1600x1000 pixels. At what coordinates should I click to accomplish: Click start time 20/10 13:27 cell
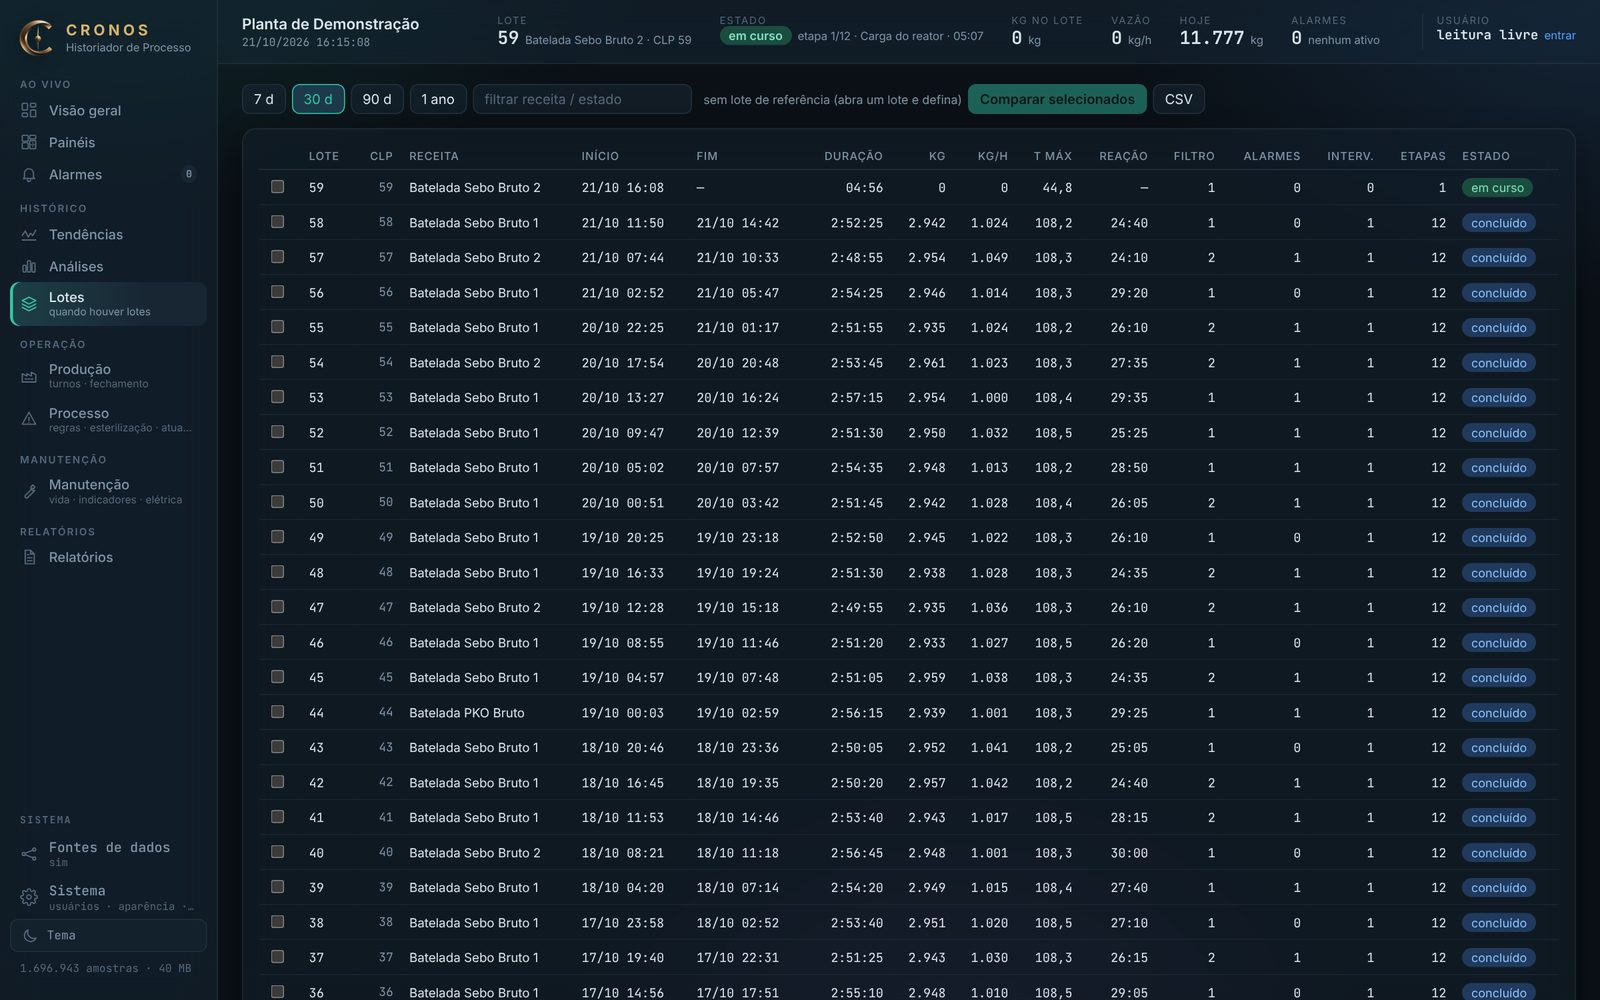pyautogui.click(x=622, y=398)
